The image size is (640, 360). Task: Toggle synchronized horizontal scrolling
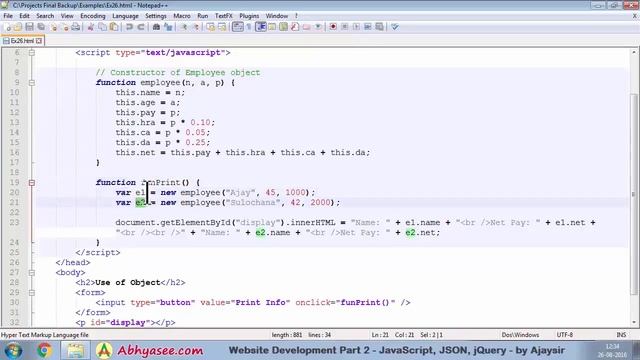point(222,27)
